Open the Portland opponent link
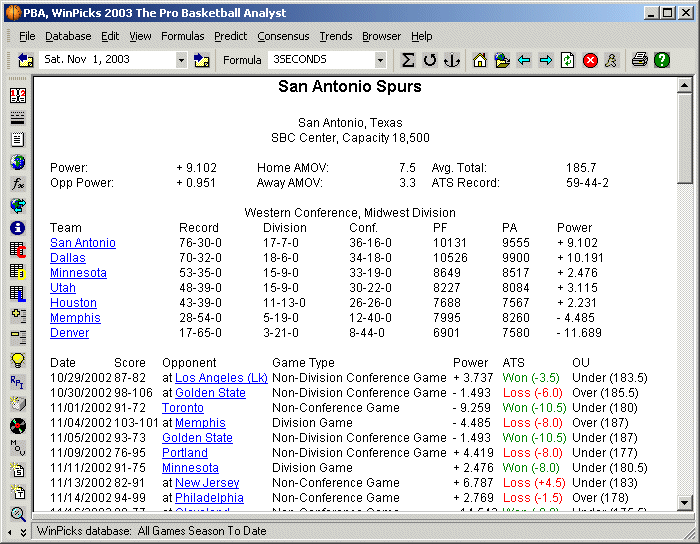This screenshot has width=700, height=544. click(x=184, y=453)
